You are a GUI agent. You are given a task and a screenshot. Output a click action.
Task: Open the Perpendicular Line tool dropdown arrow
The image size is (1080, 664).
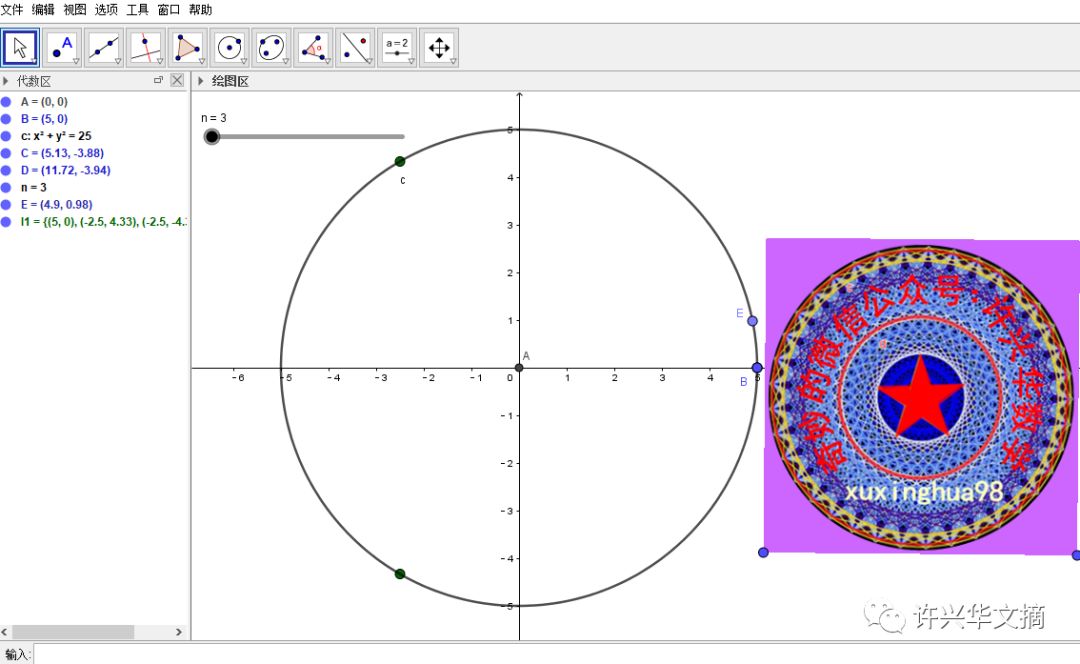(x=160, y=61)
